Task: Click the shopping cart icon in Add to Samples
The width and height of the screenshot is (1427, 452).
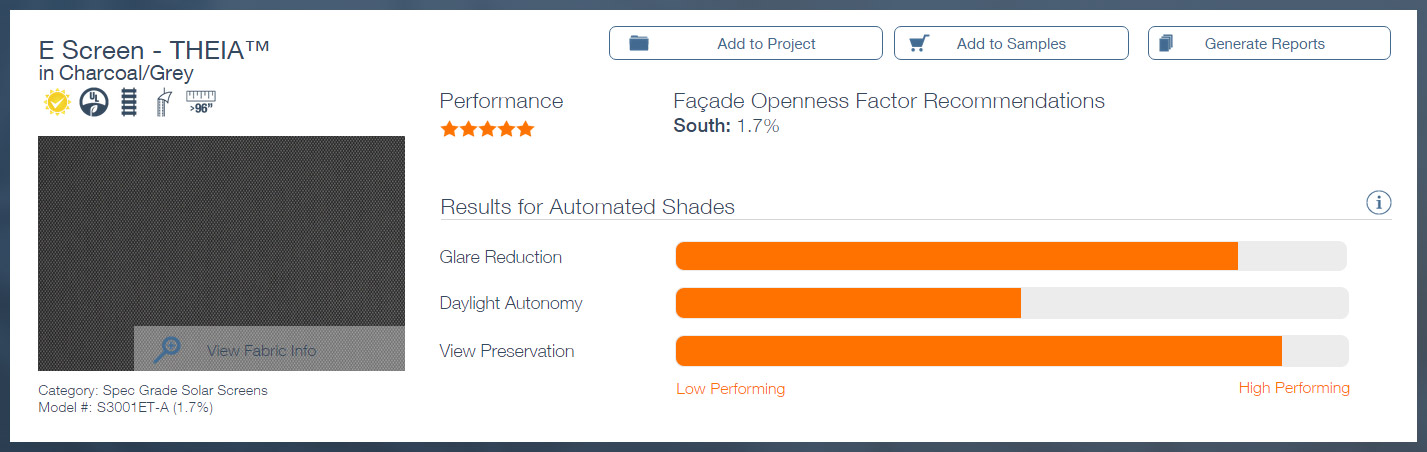Action: [920, 43]
